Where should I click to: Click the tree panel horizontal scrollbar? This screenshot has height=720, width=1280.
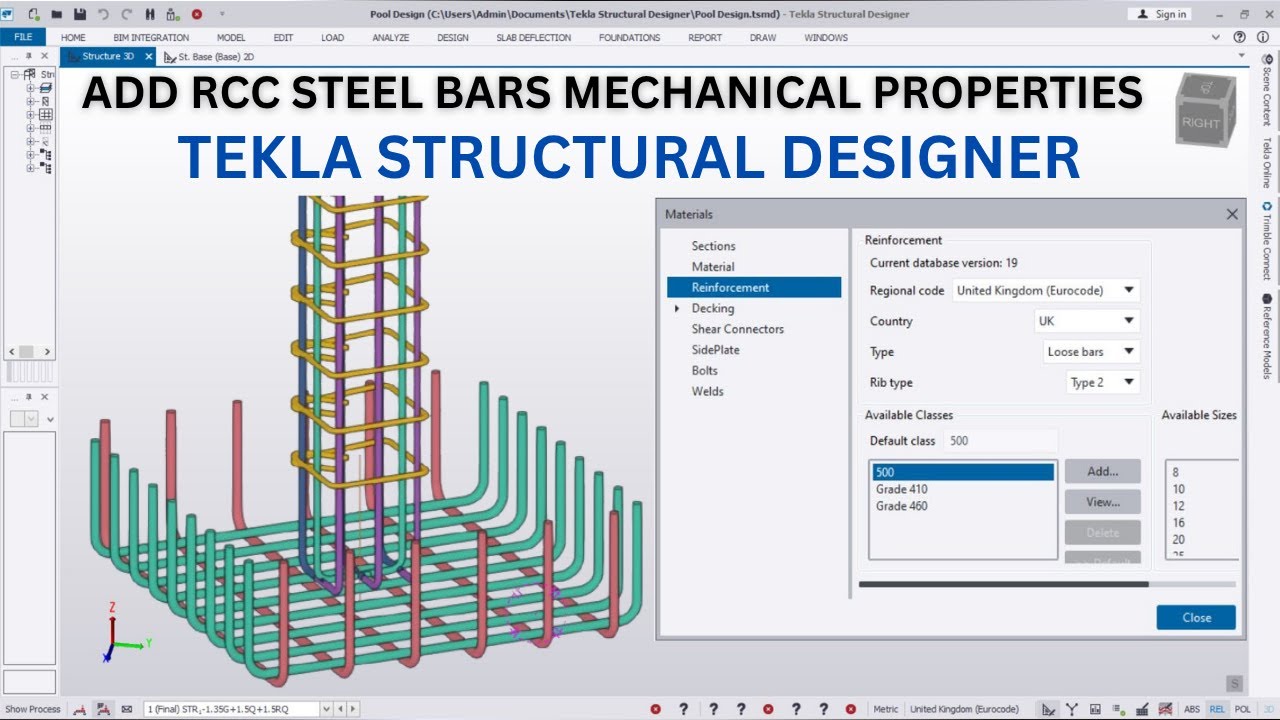coord(28,352)
